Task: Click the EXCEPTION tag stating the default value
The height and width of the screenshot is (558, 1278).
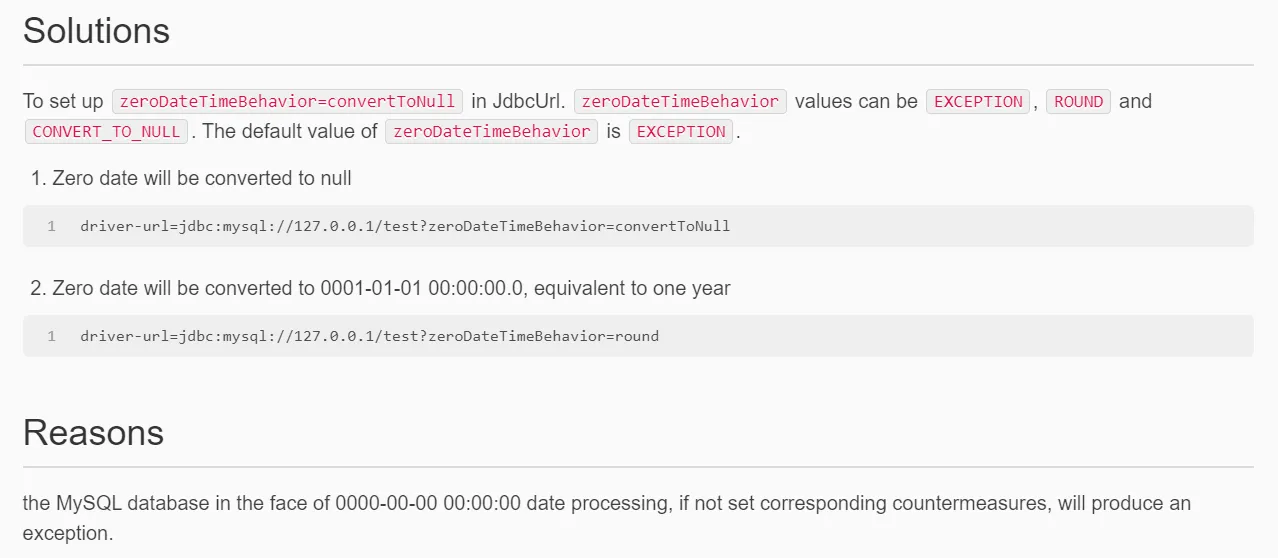Action: (681, 131)
